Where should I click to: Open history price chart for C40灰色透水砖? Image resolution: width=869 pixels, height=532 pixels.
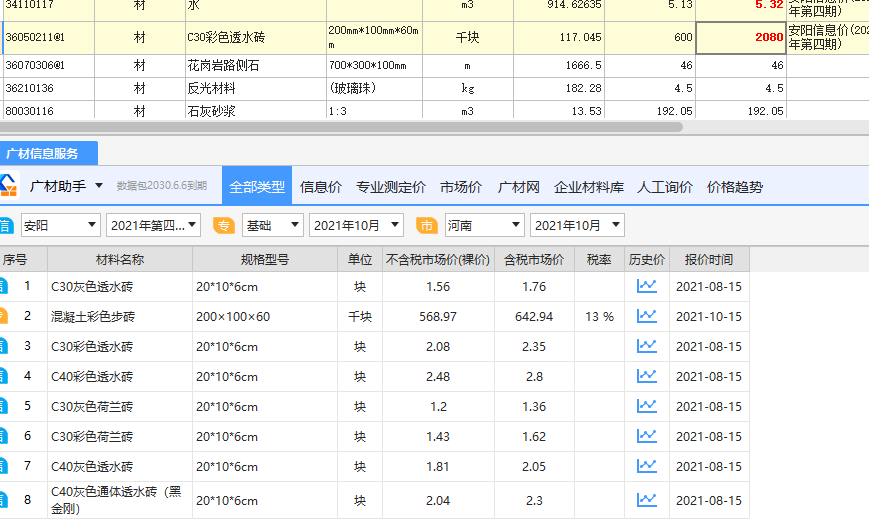point(646,466)
